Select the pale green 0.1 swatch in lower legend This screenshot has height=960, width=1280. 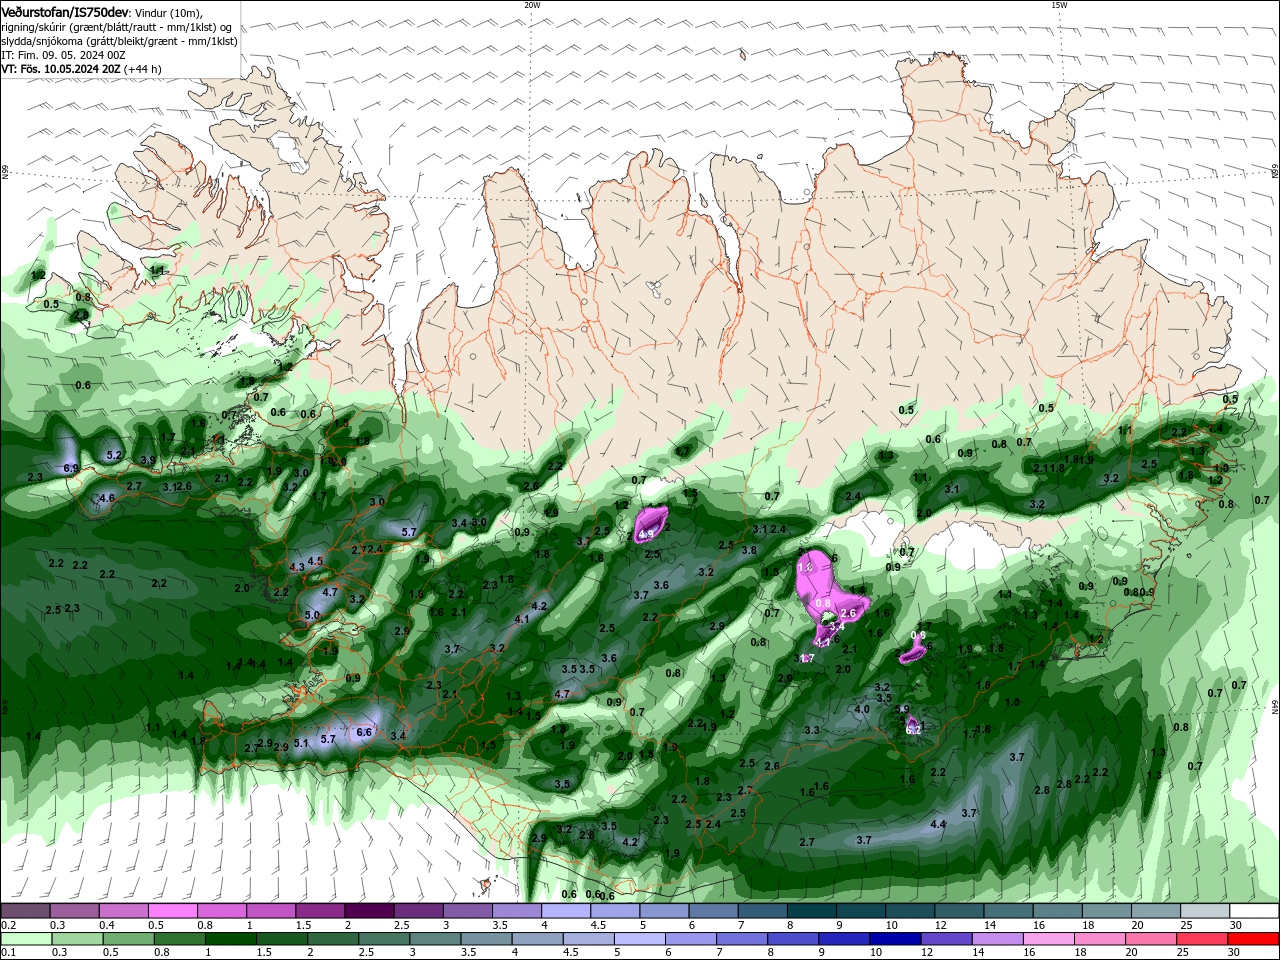tap(26, 939)
